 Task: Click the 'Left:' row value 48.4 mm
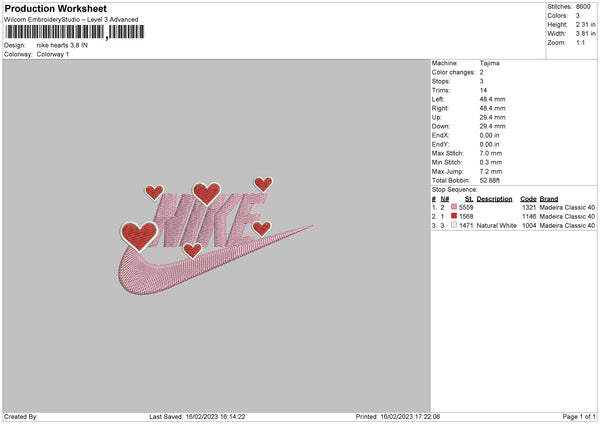coord(492,99)
